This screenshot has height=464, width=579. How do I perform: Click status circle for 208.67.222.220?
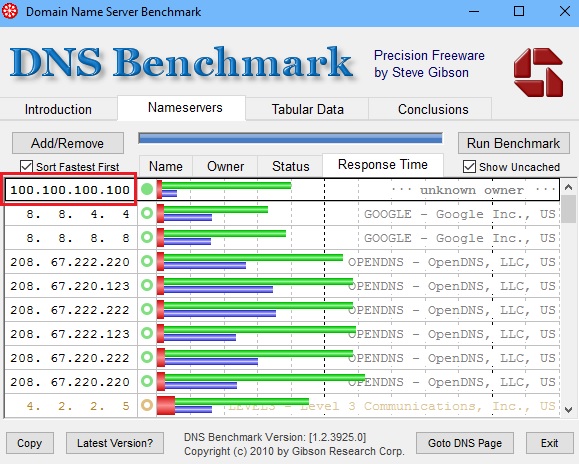(147, 261)
